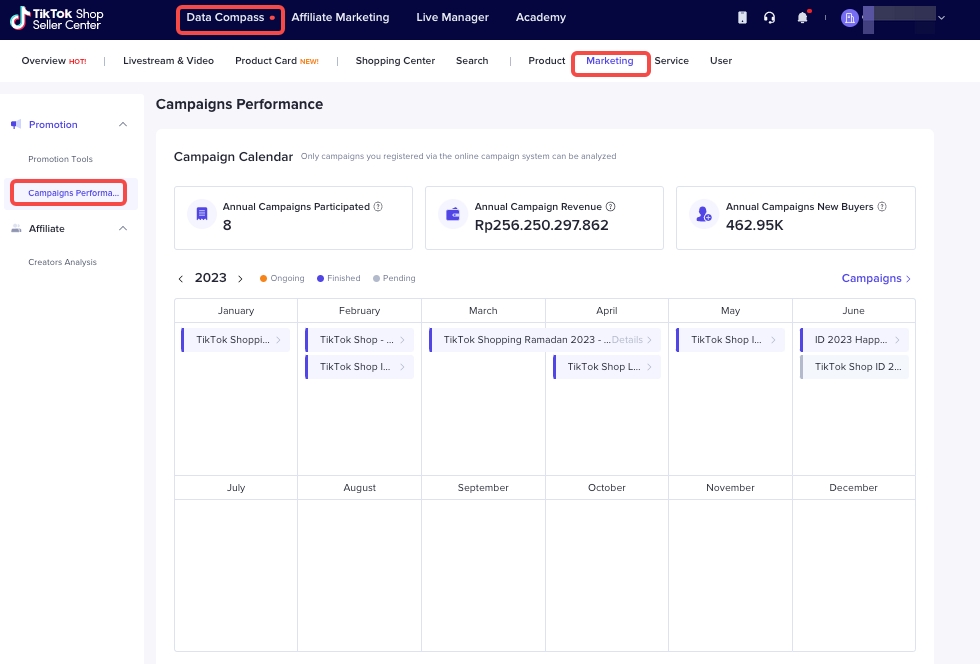
Task: Click info icon beside Annual Campaigns New Buyers
Action: (x=882, y=207)
